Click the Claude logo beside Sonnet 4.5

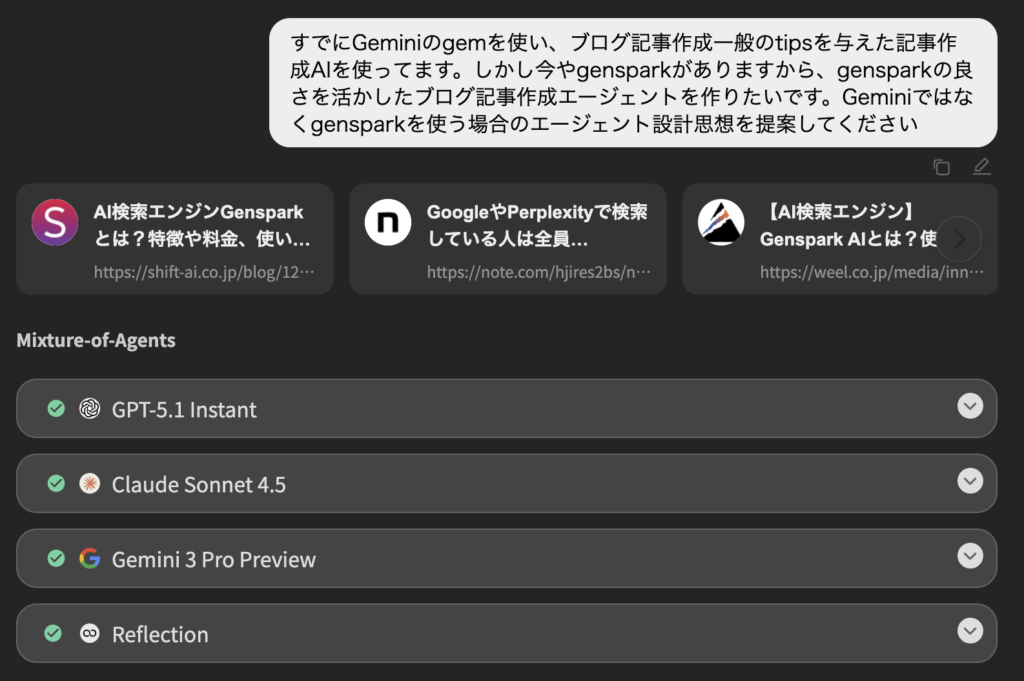tap(90, 483)
